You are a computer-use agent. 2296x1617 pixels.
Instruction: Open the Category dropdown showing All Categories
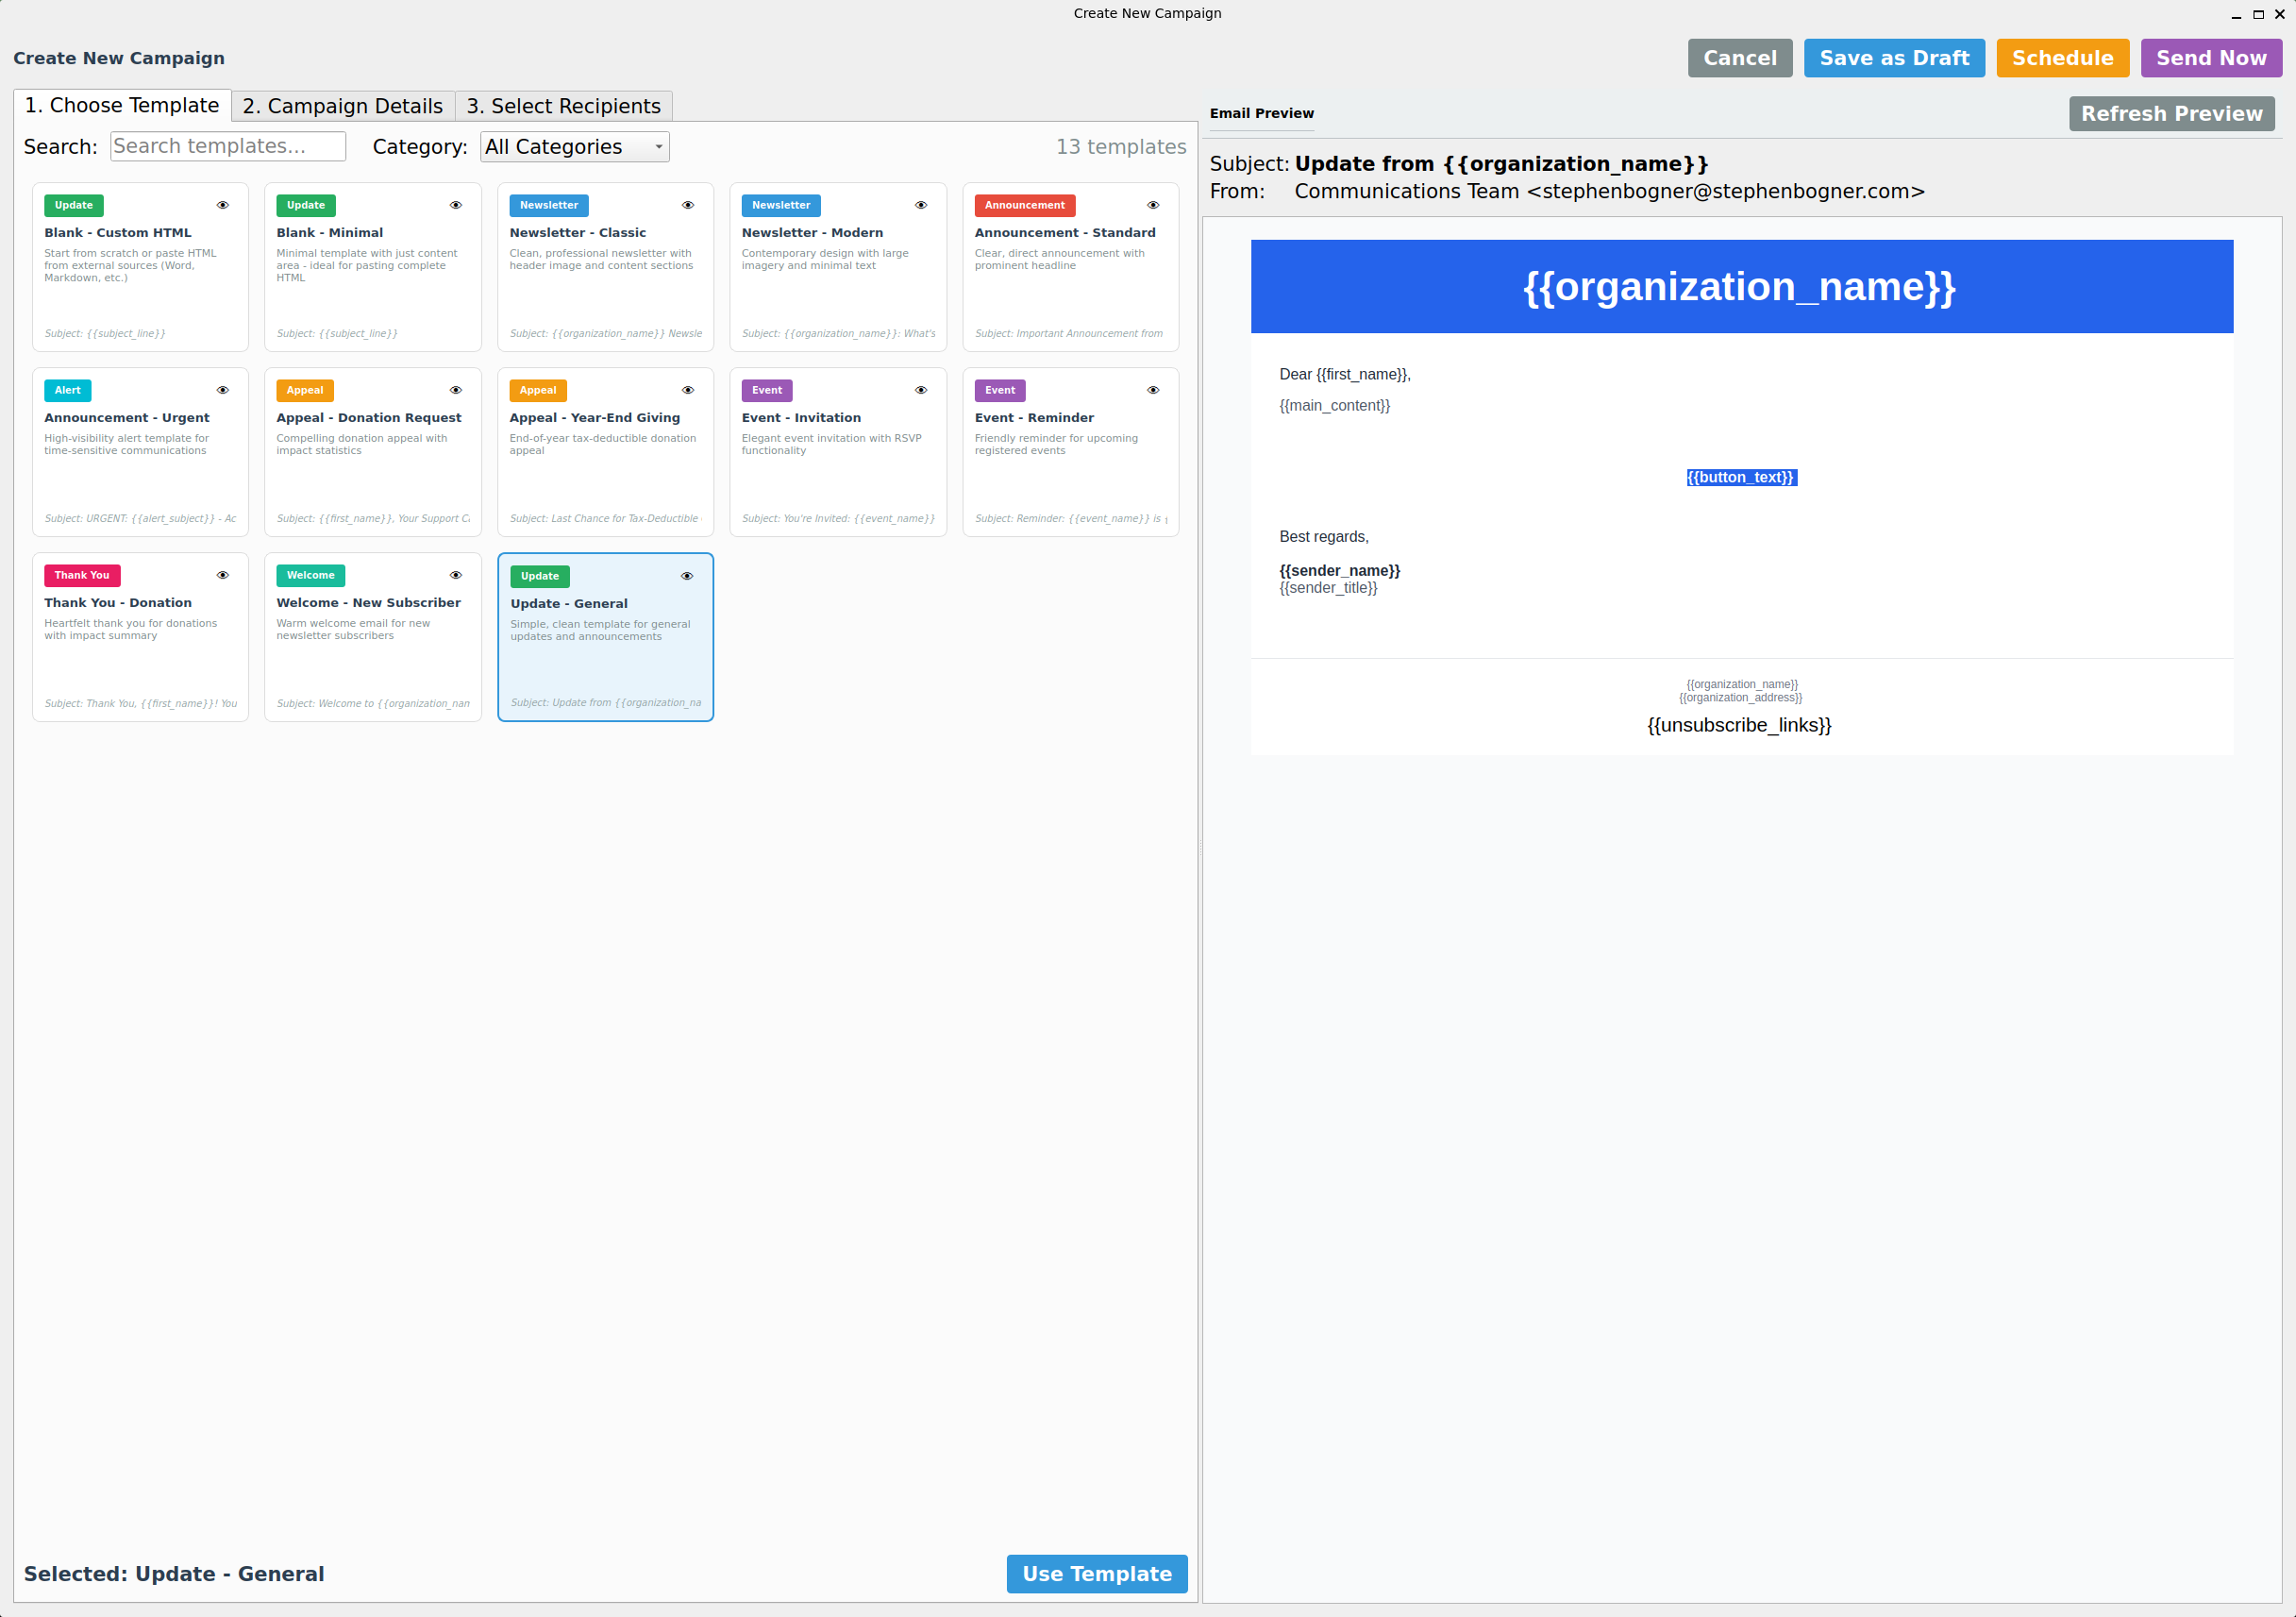[x=574, y=146]
